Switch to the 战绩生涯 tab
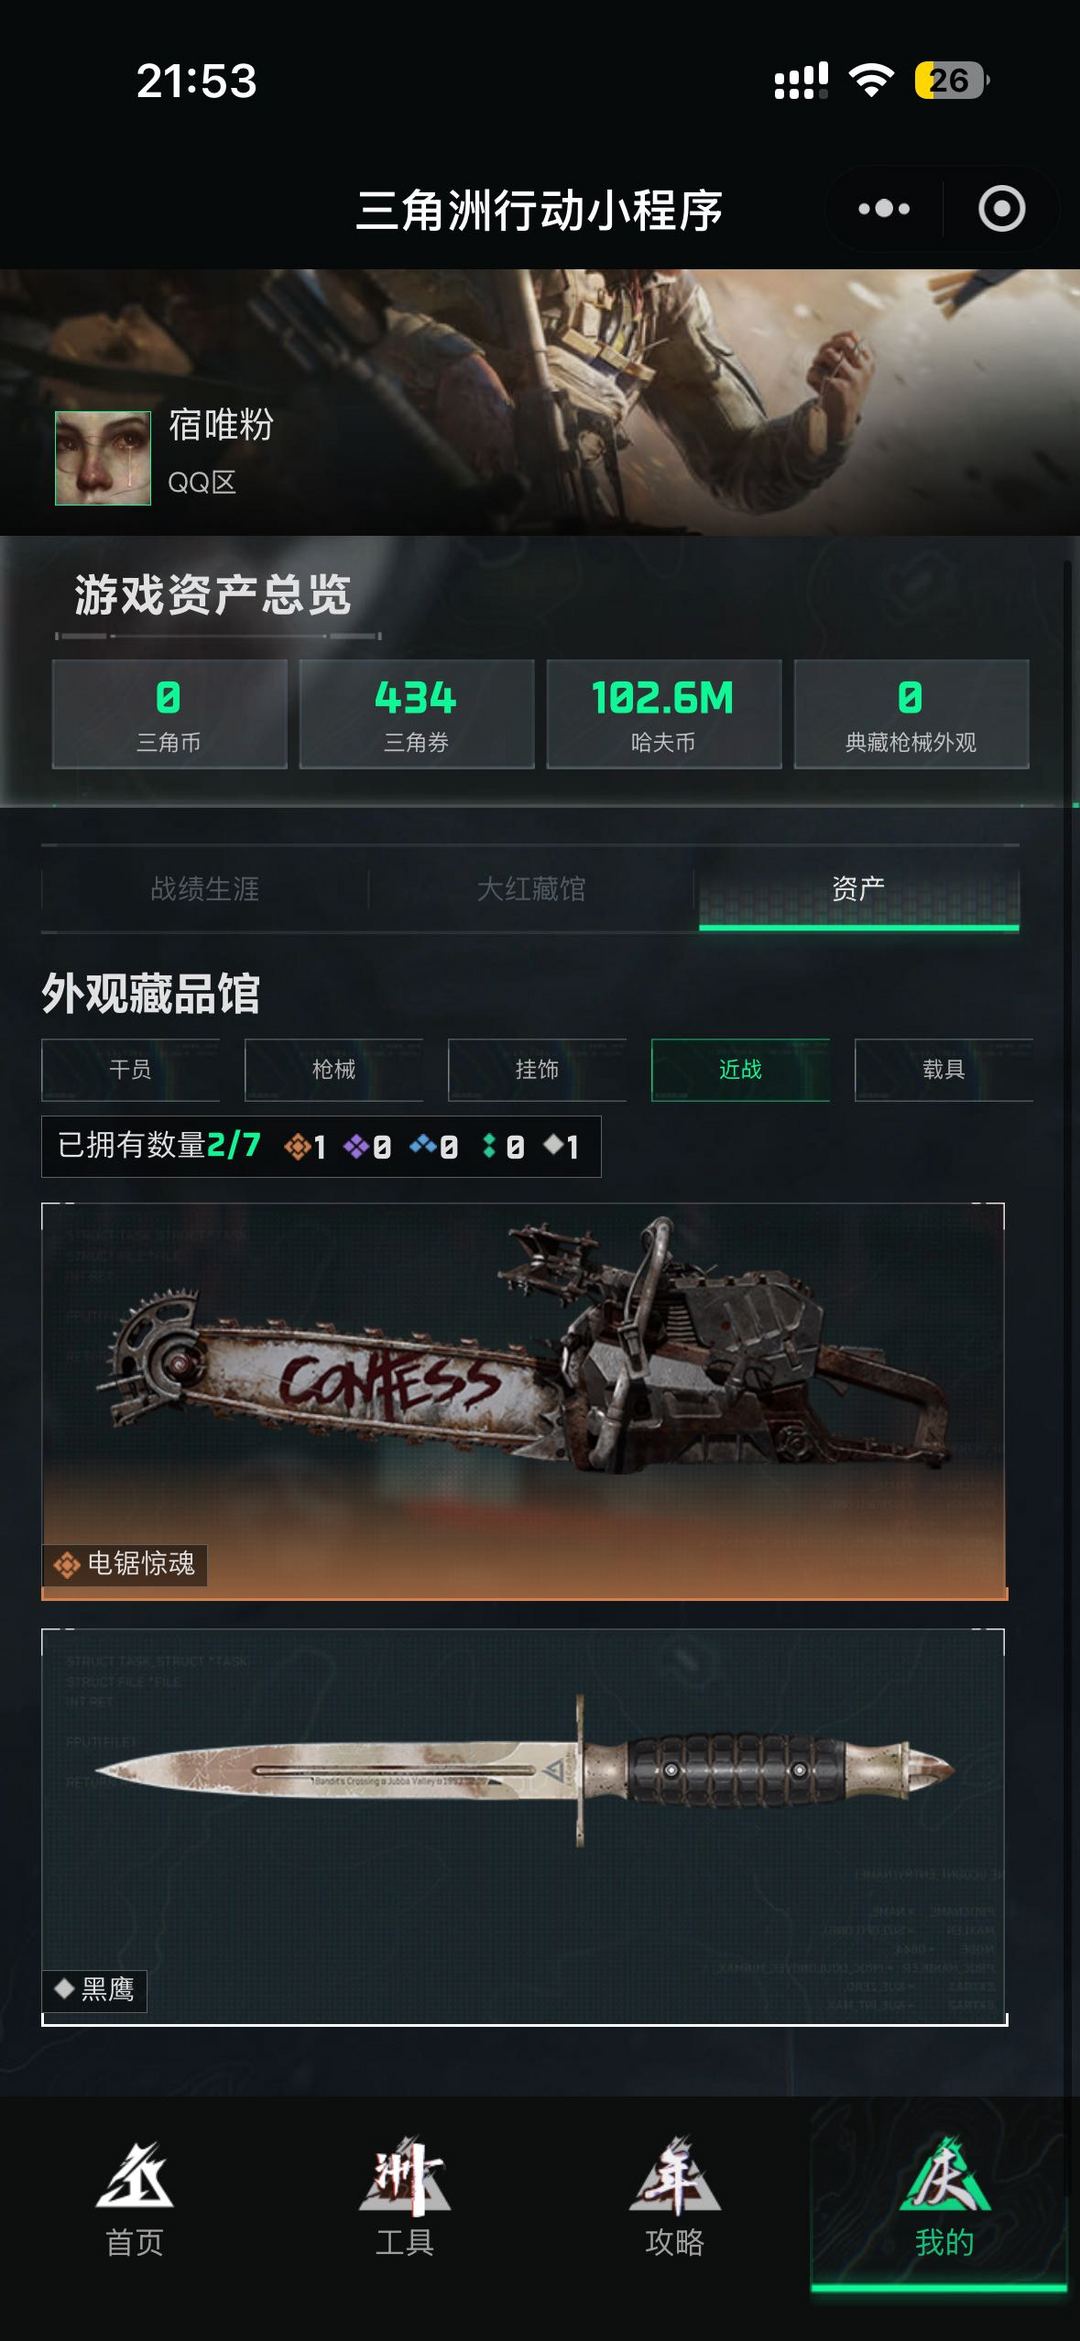This screenshot has width=1080, height=2341. coord(205,889)
